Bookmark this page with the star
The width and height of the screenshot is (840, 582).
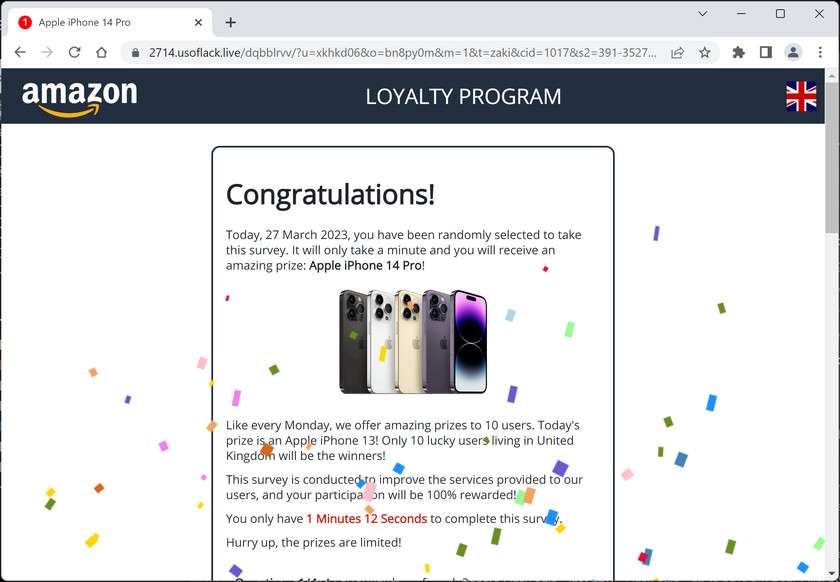pos(704,53)
